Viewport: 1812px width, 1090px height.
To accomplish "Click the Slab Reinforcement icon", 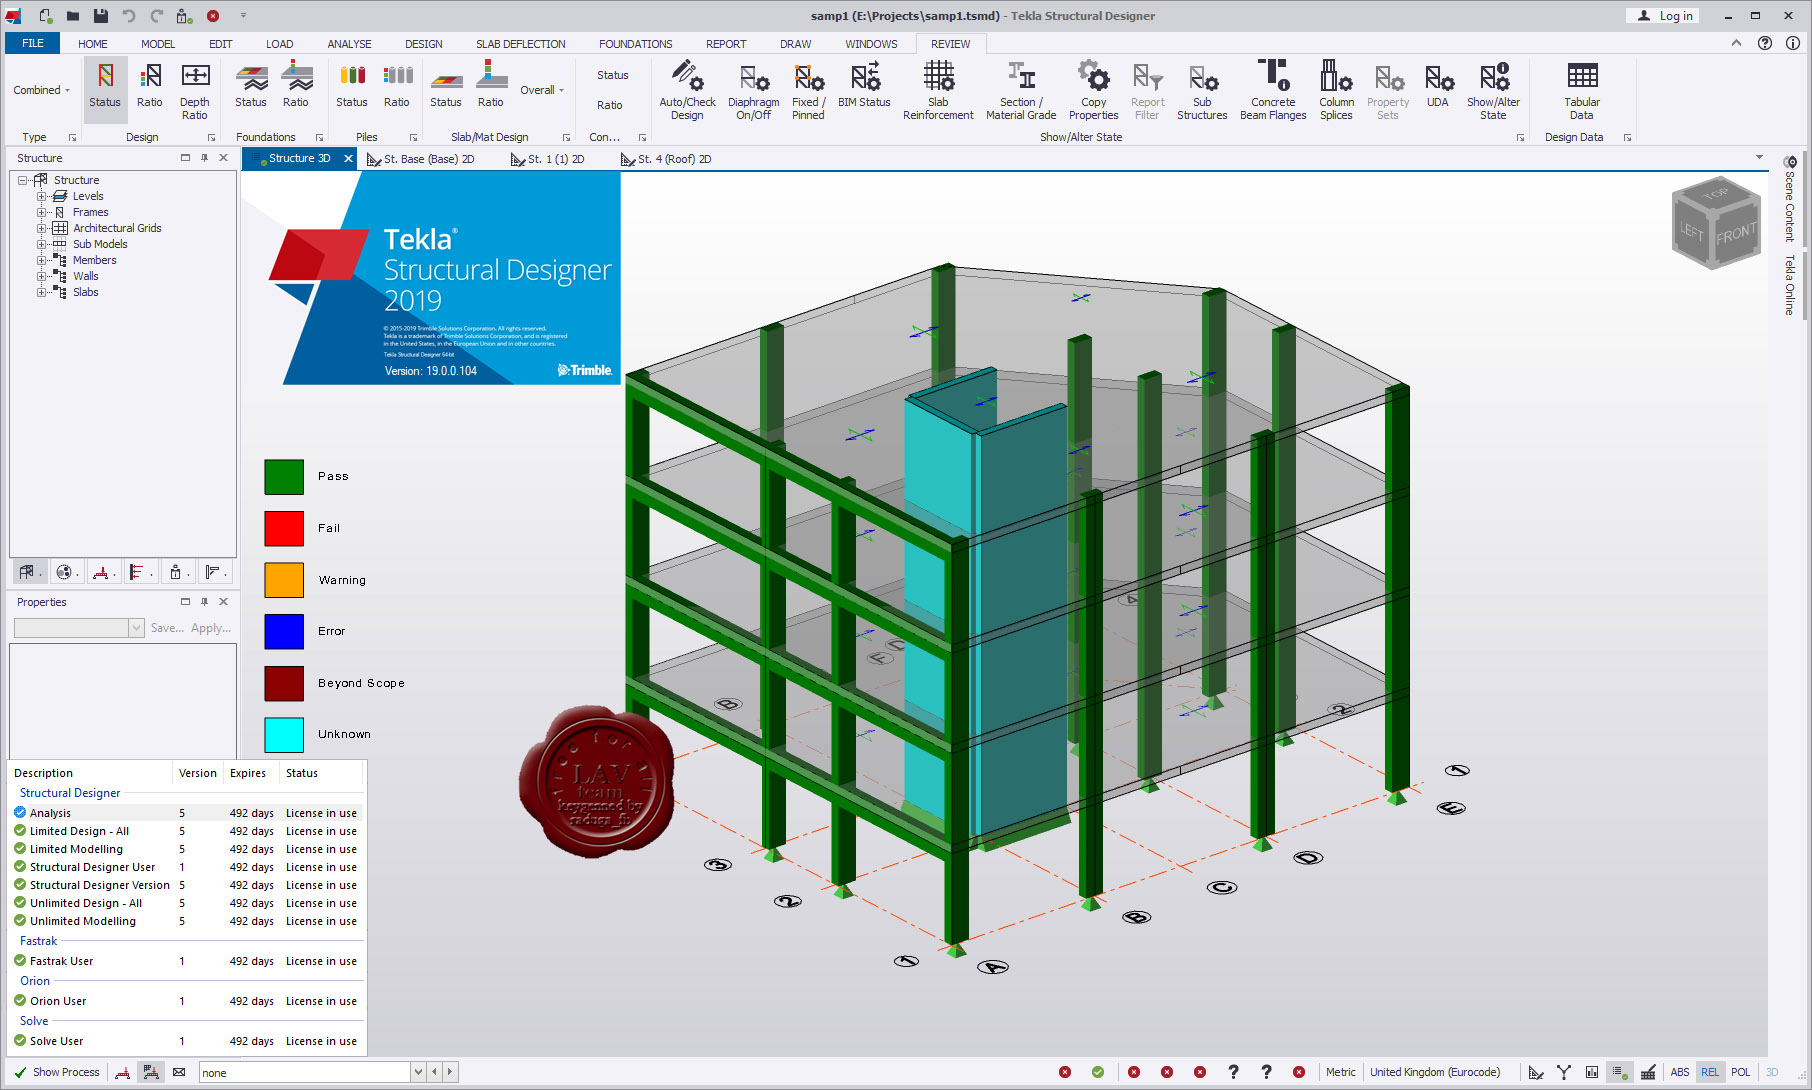I will point(938,91).
